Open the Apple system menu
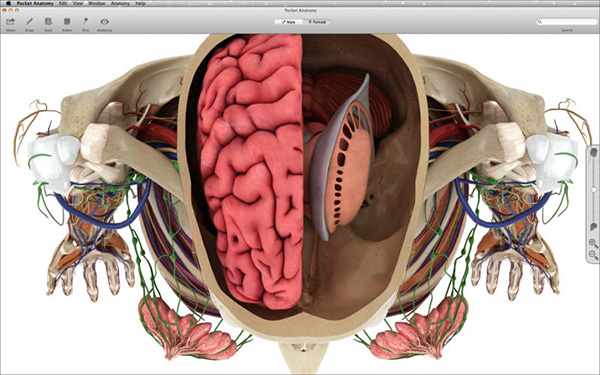600x375 pixels. (x=8, y=3)
